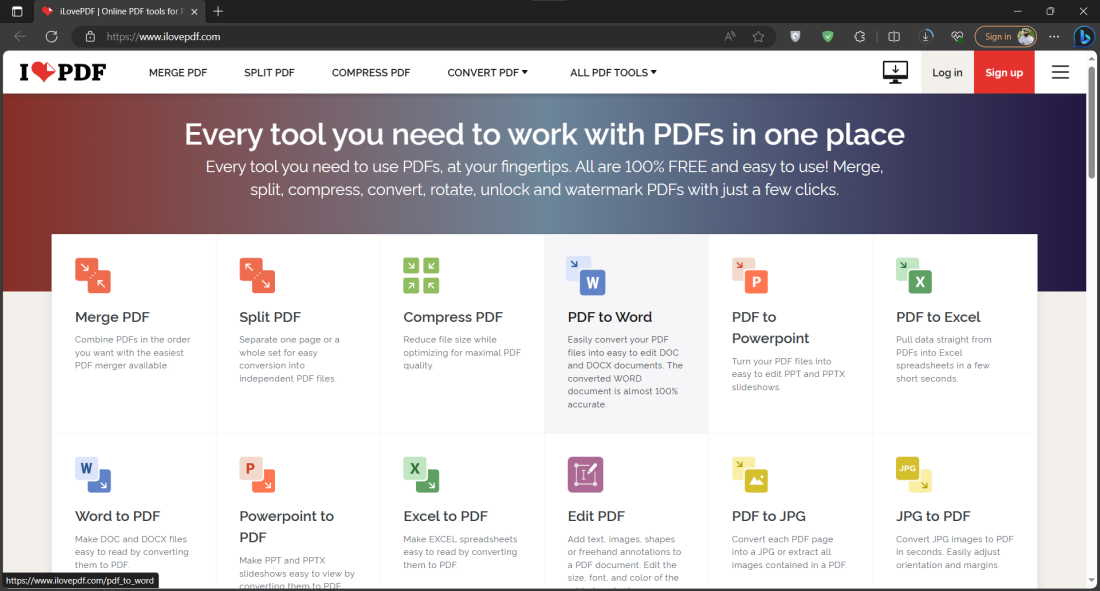
Task: Click the Split PDF card title
Action: [x=270, y=317]
